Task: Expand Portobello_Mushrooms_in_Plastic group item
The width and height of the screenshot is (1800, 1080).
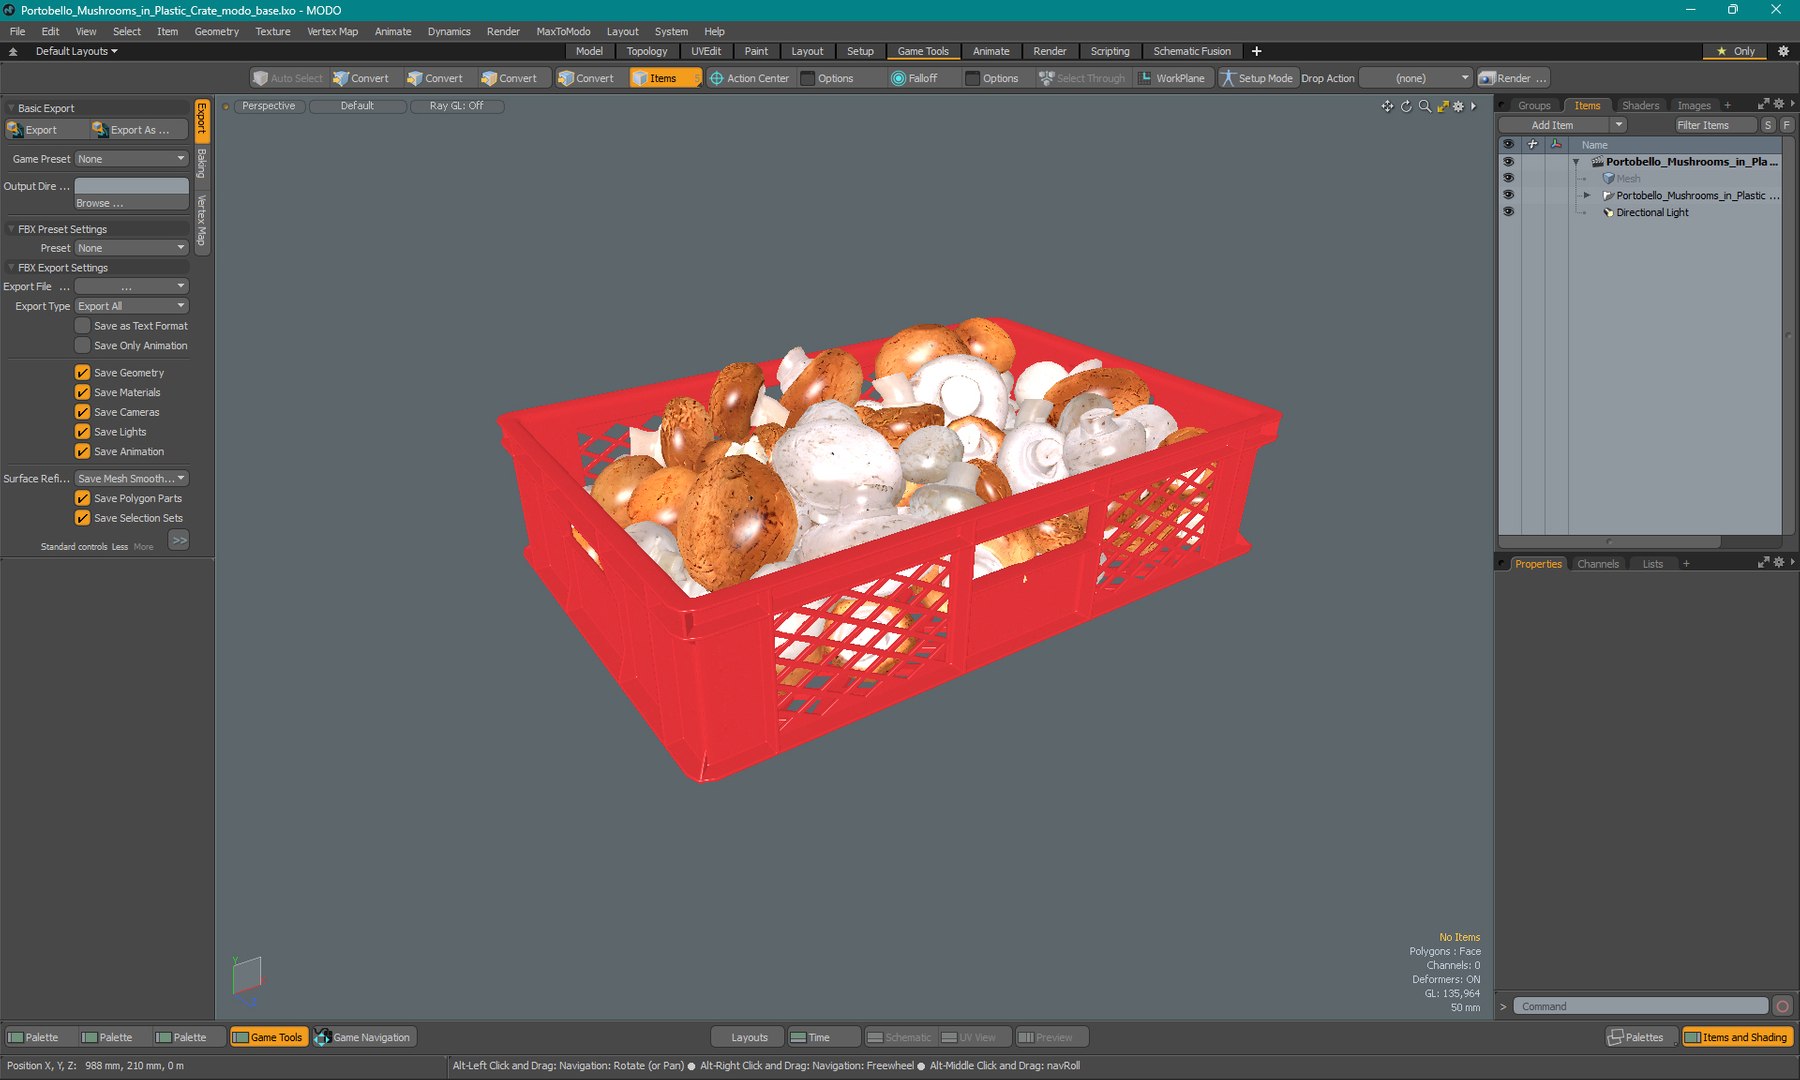Action: pyautogui.click(x=1587, y=195)
